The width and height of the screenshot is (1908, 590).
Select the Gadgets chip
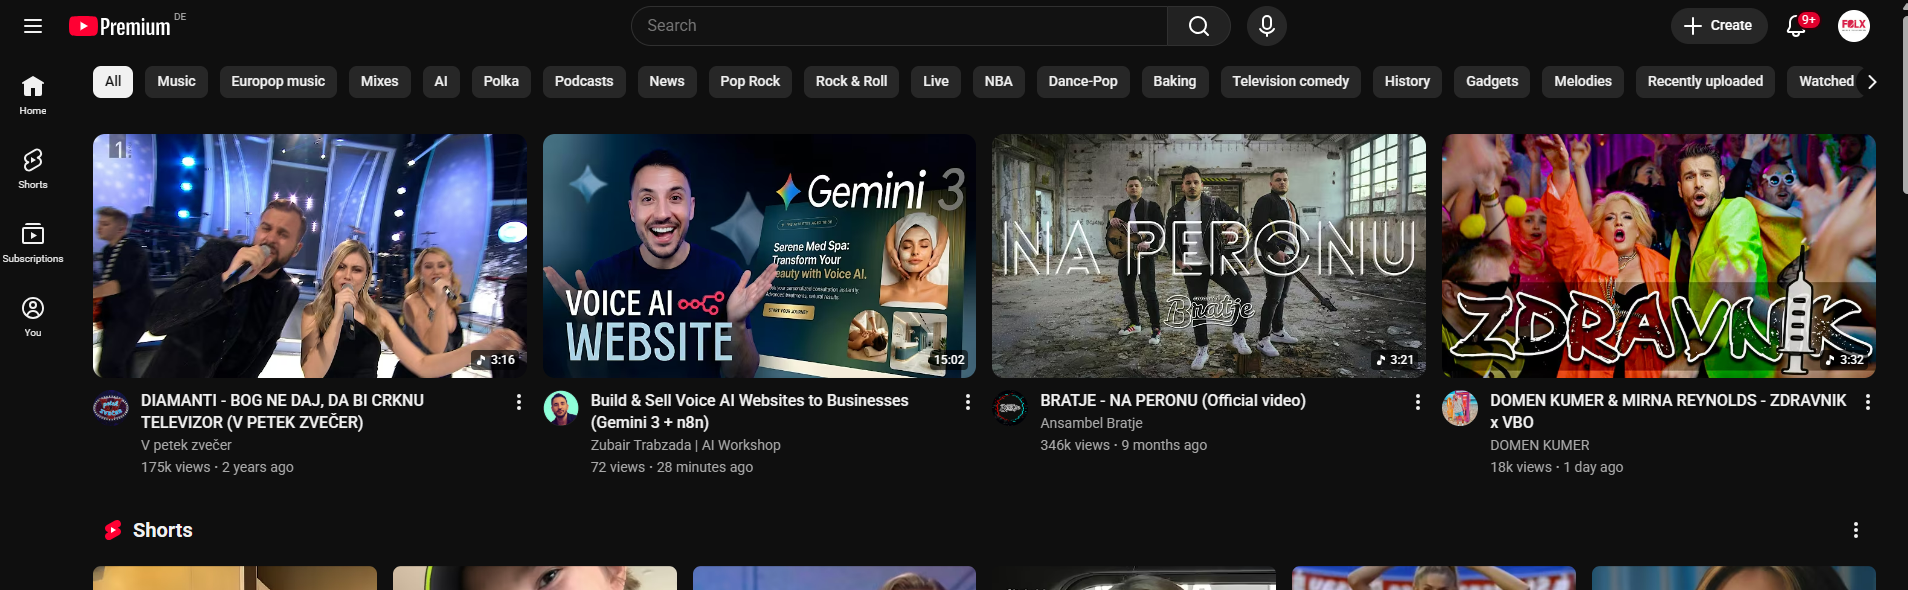1492,81
